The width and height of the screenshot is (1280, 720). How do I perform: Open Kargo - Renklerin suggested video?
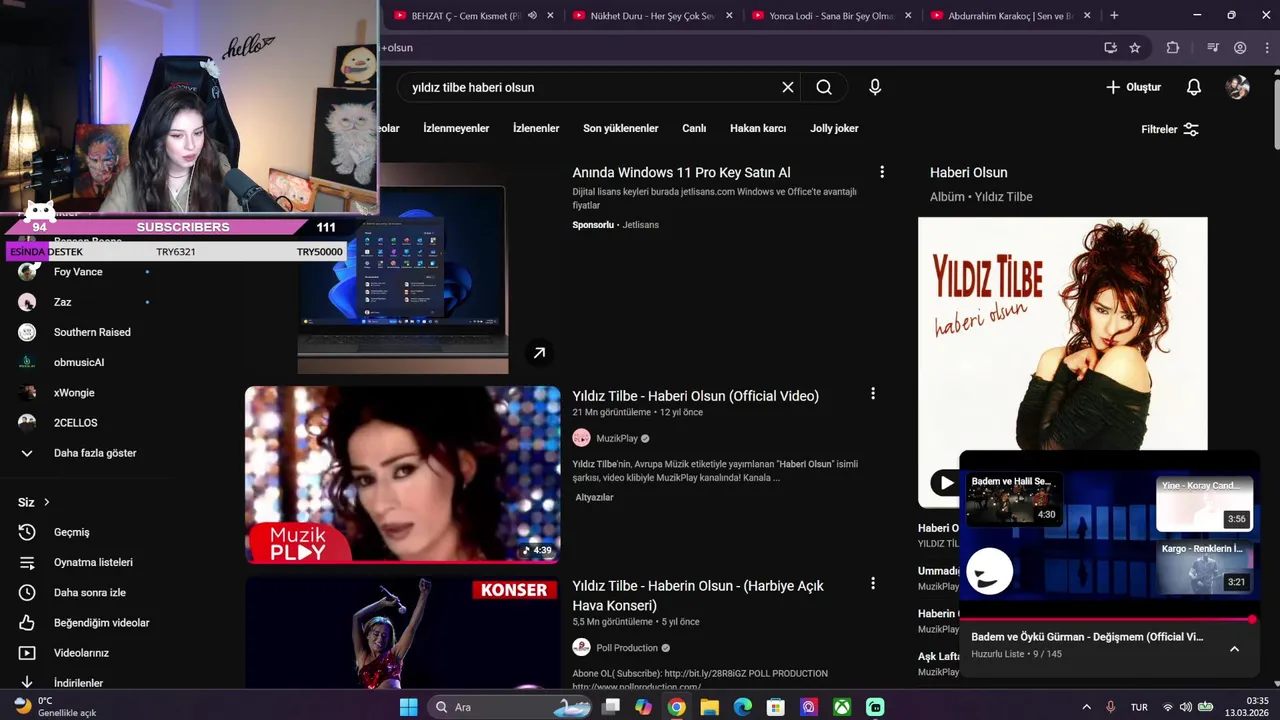pos(1204,567)
